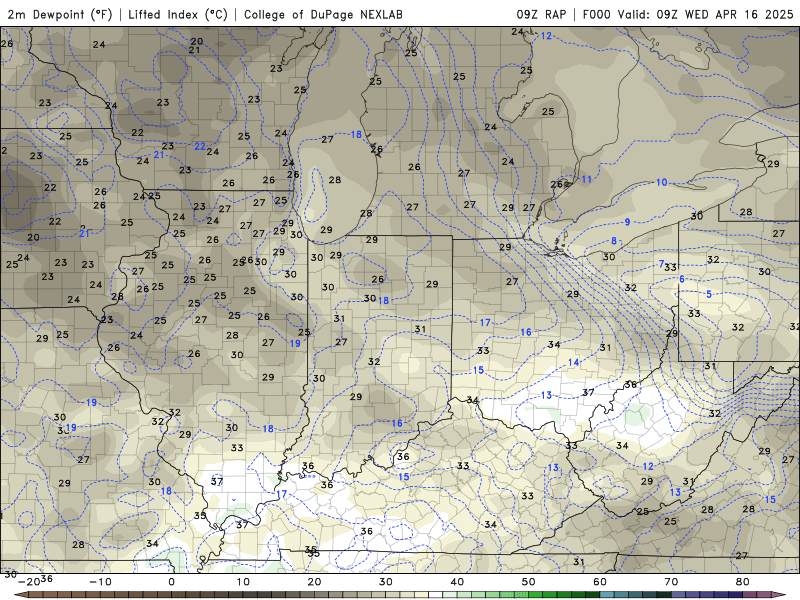Click 'F000 Valid: 09Z WED APR 16 2025' text
Image resolution: width=800 pixels, height=600 pixels.
[688, 14]
